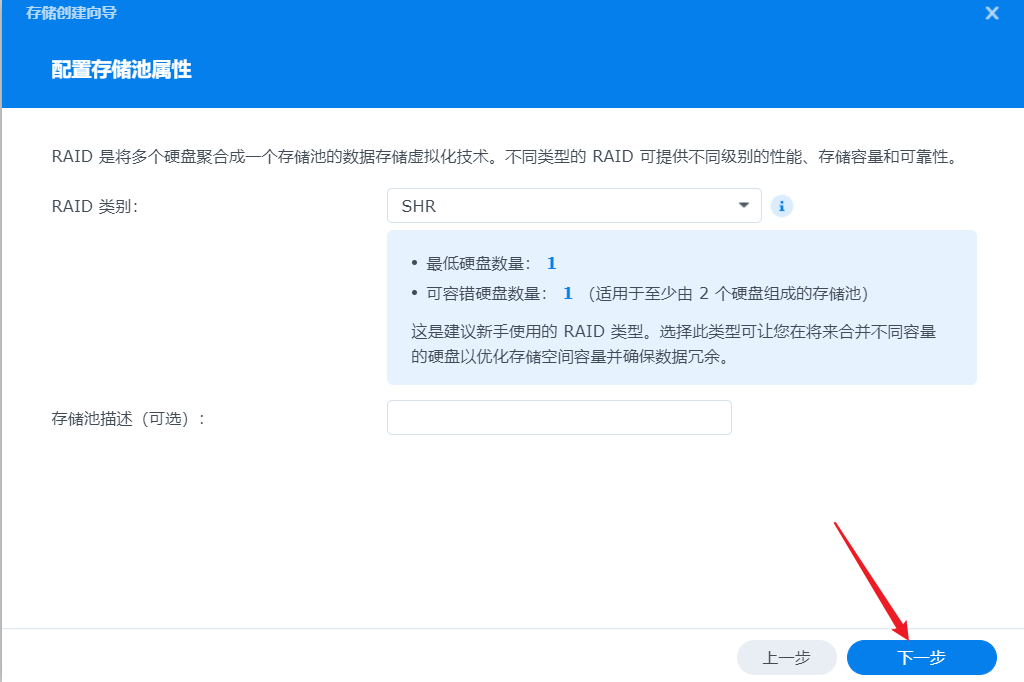Click the 存储创建向导 window title
The height and width of the screenshot is (682, 1024).
point(71,12)
